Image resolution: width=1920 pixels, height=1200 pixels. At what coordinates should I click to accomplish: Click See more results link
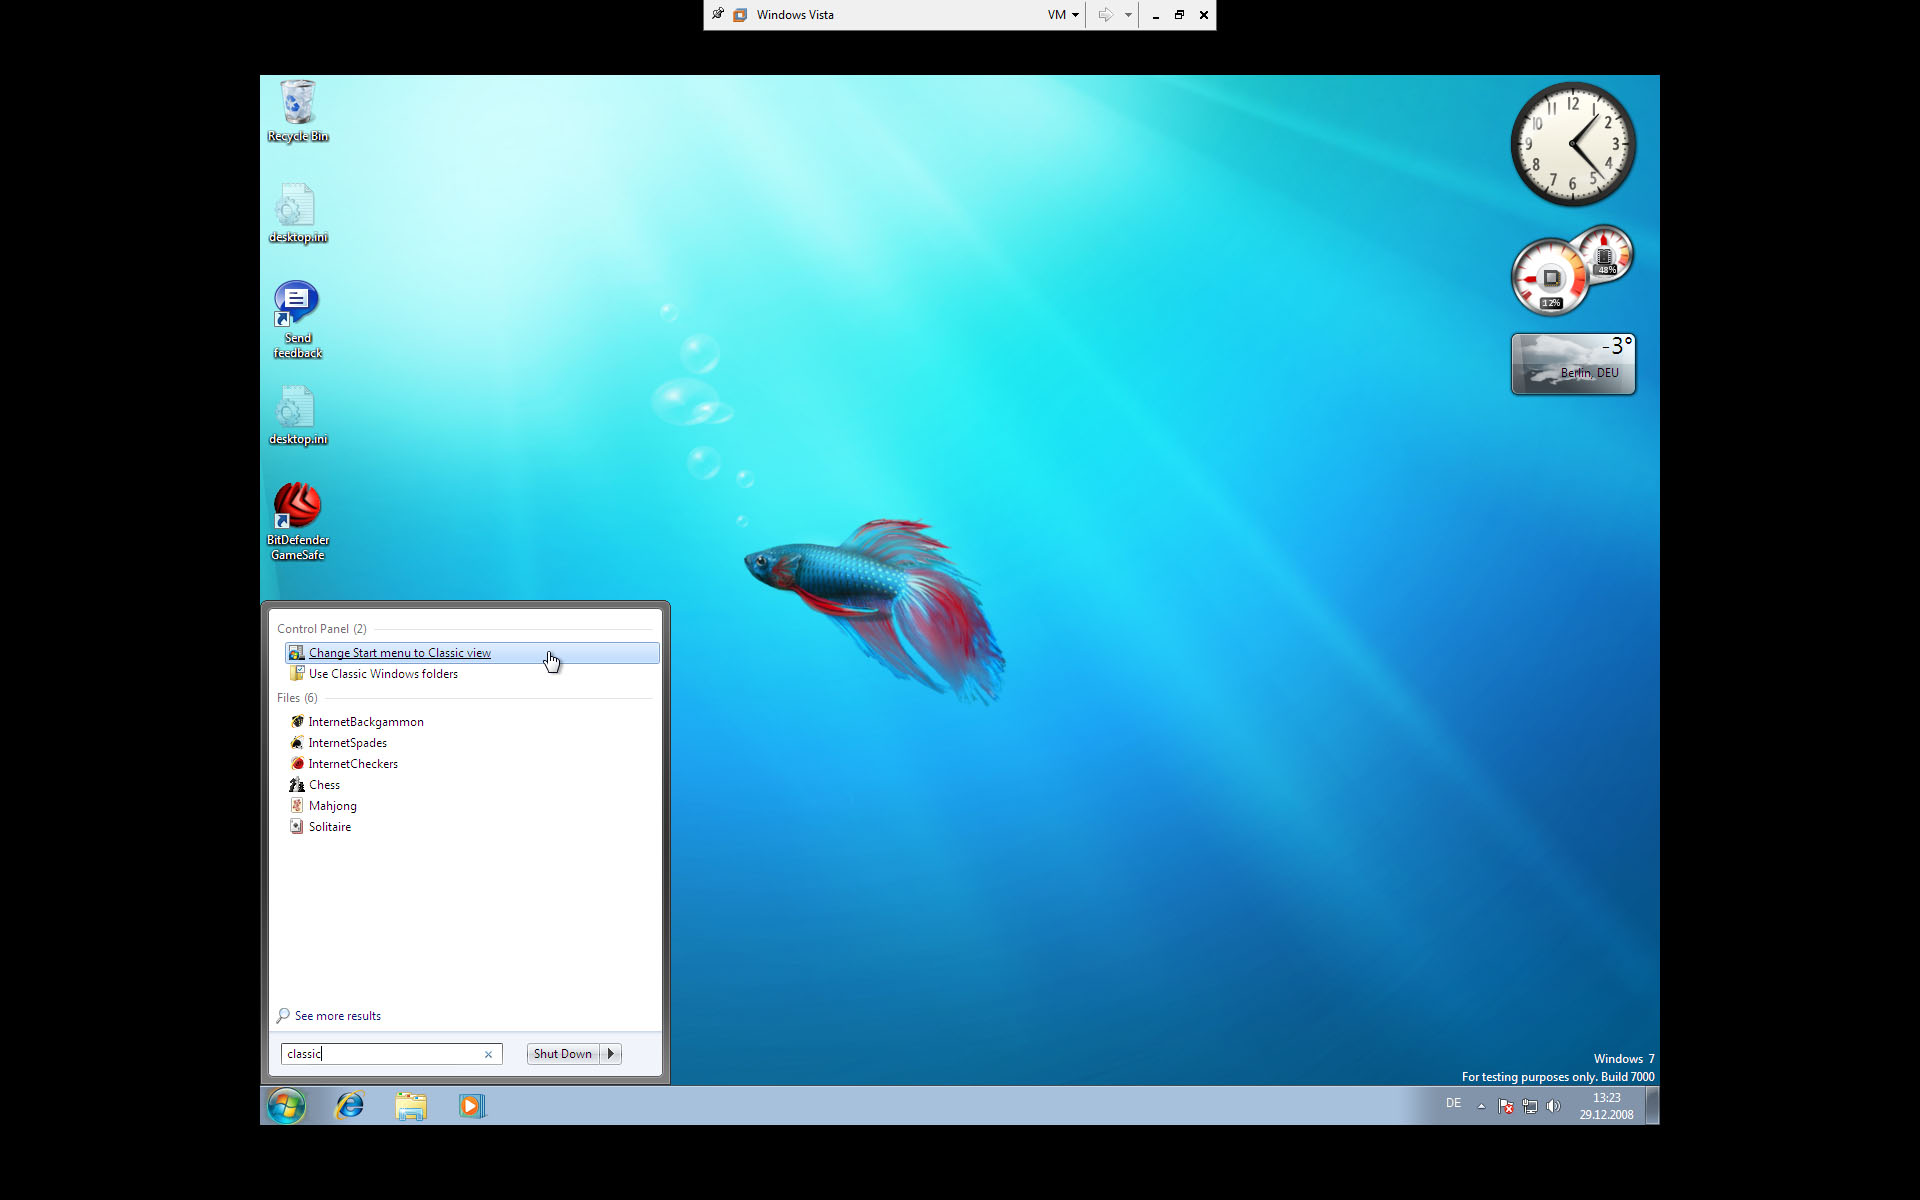click(337, 1016)
